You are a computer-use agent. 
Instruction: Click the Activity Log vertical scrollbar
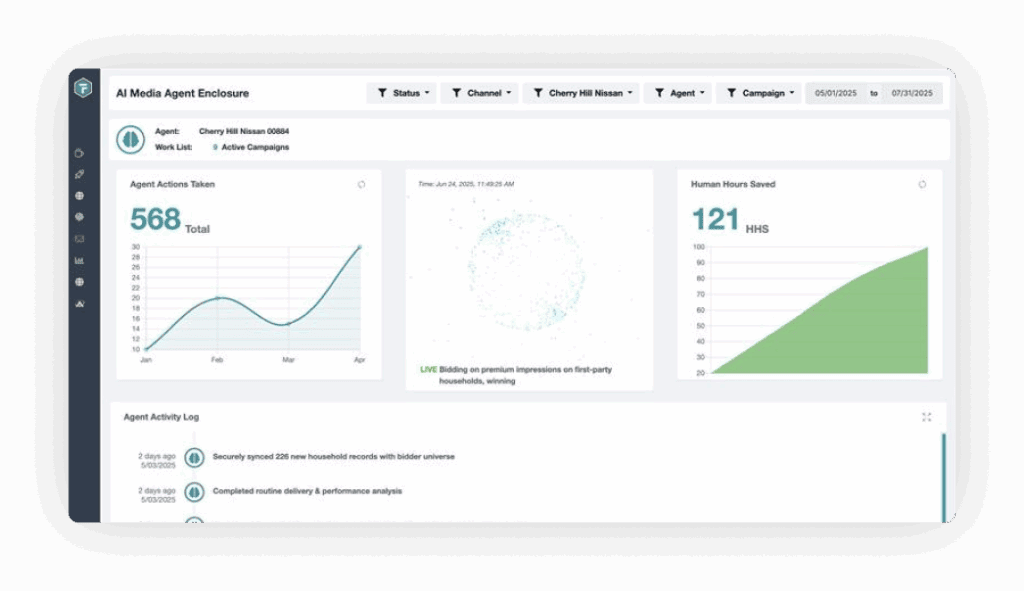click(944, 477)
